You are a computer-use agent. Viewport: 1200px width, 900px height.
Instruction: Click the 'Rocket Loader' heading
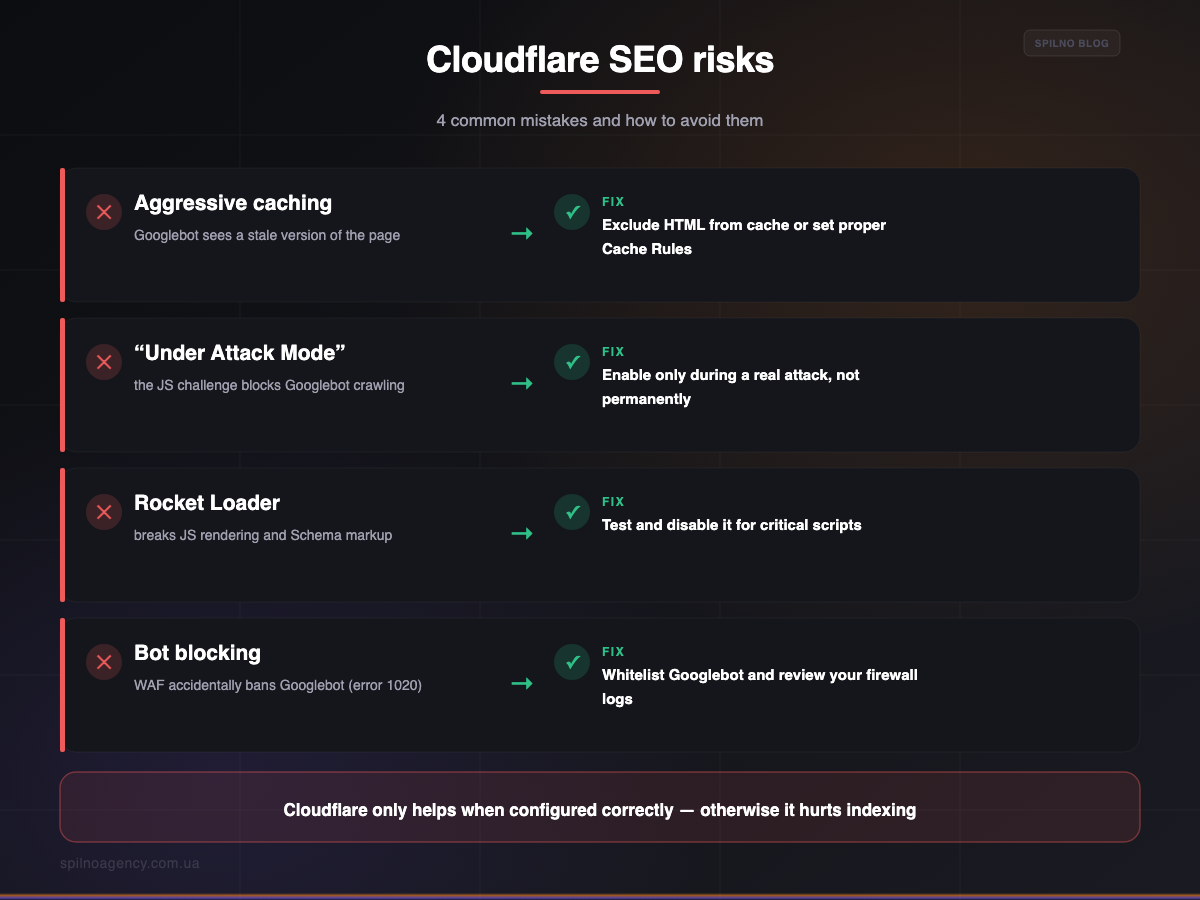(207, 503)
